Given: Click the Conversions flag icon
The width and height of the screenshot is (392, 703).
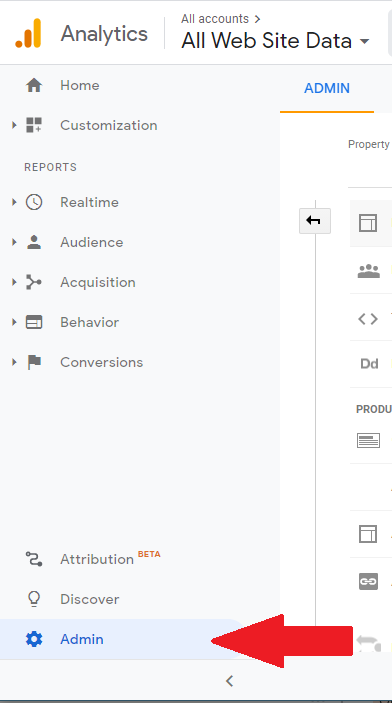Looking at the screenshot, I should coord(34,362).
